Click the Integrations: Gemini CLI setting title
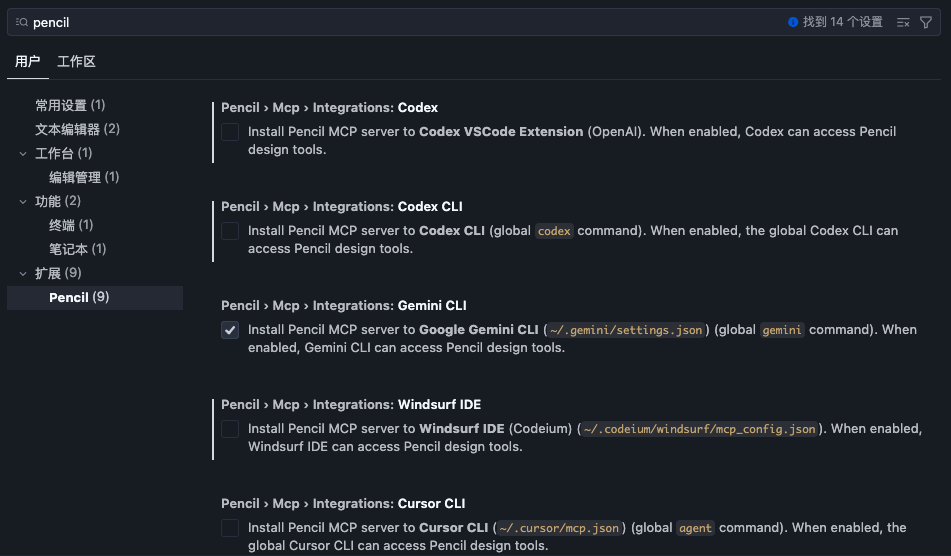The width and height of the screenshot is (951, 556). [x=344, y=306]
